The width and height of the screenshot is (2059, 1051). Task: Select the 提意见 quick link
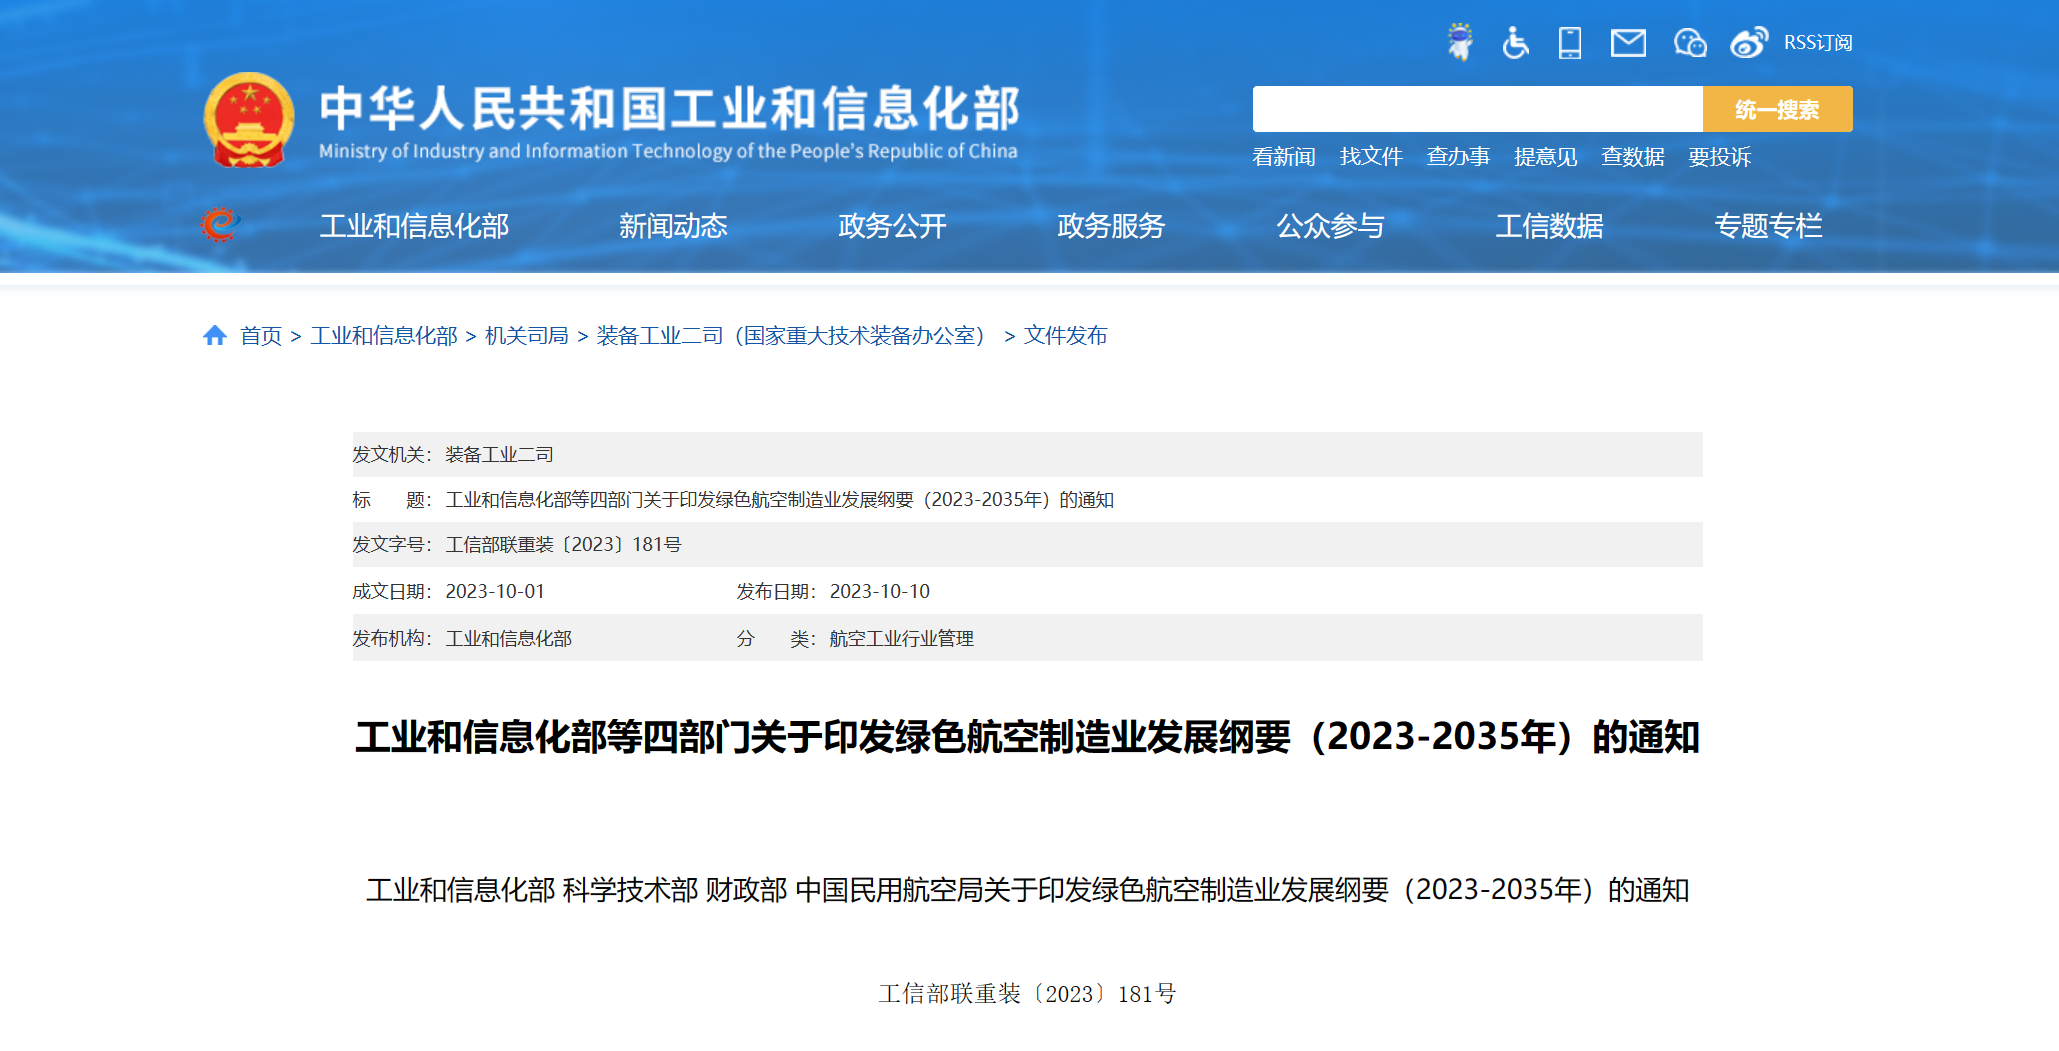[1545, 157]
